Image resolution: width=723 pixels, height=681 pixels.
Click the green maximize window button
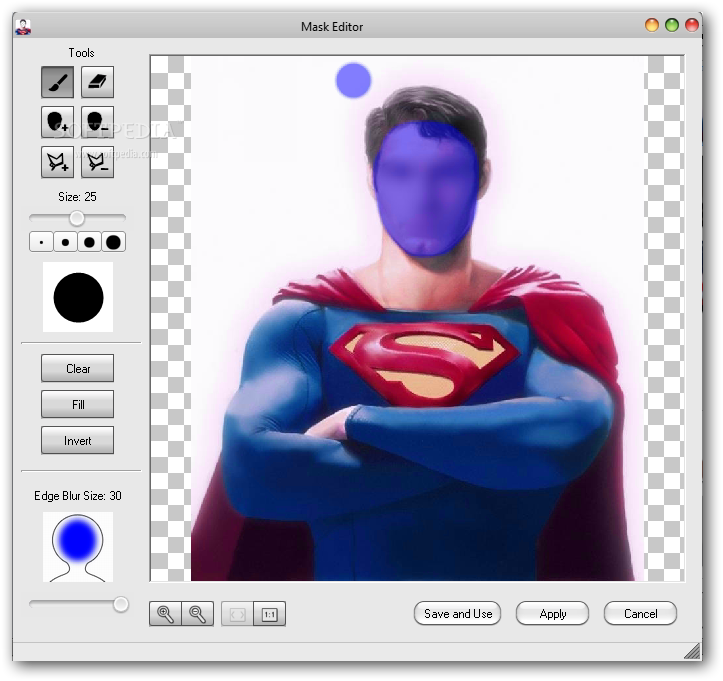[672, 25]
